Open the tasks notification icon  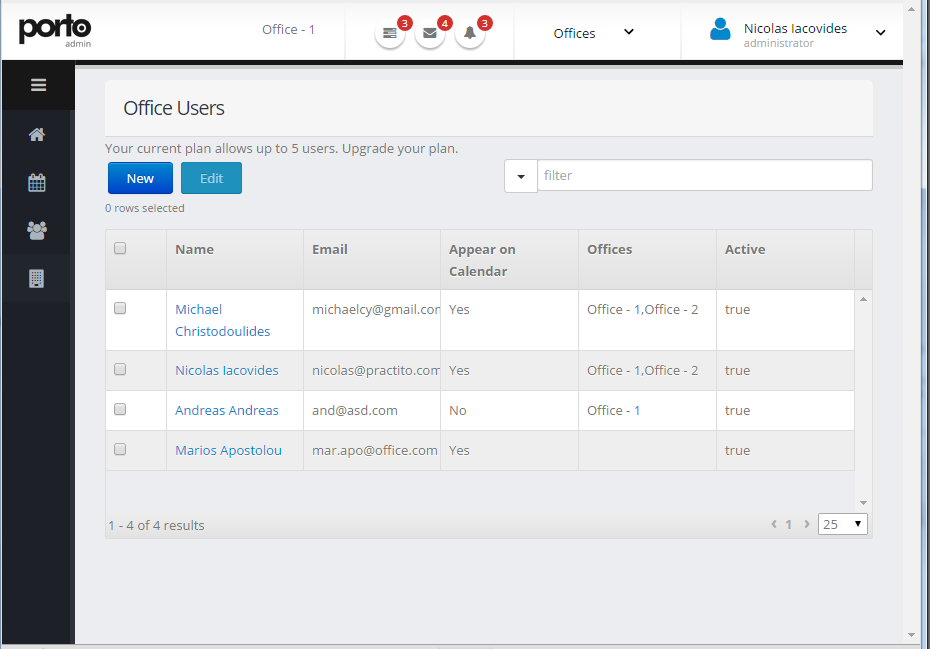click(390, 33)
